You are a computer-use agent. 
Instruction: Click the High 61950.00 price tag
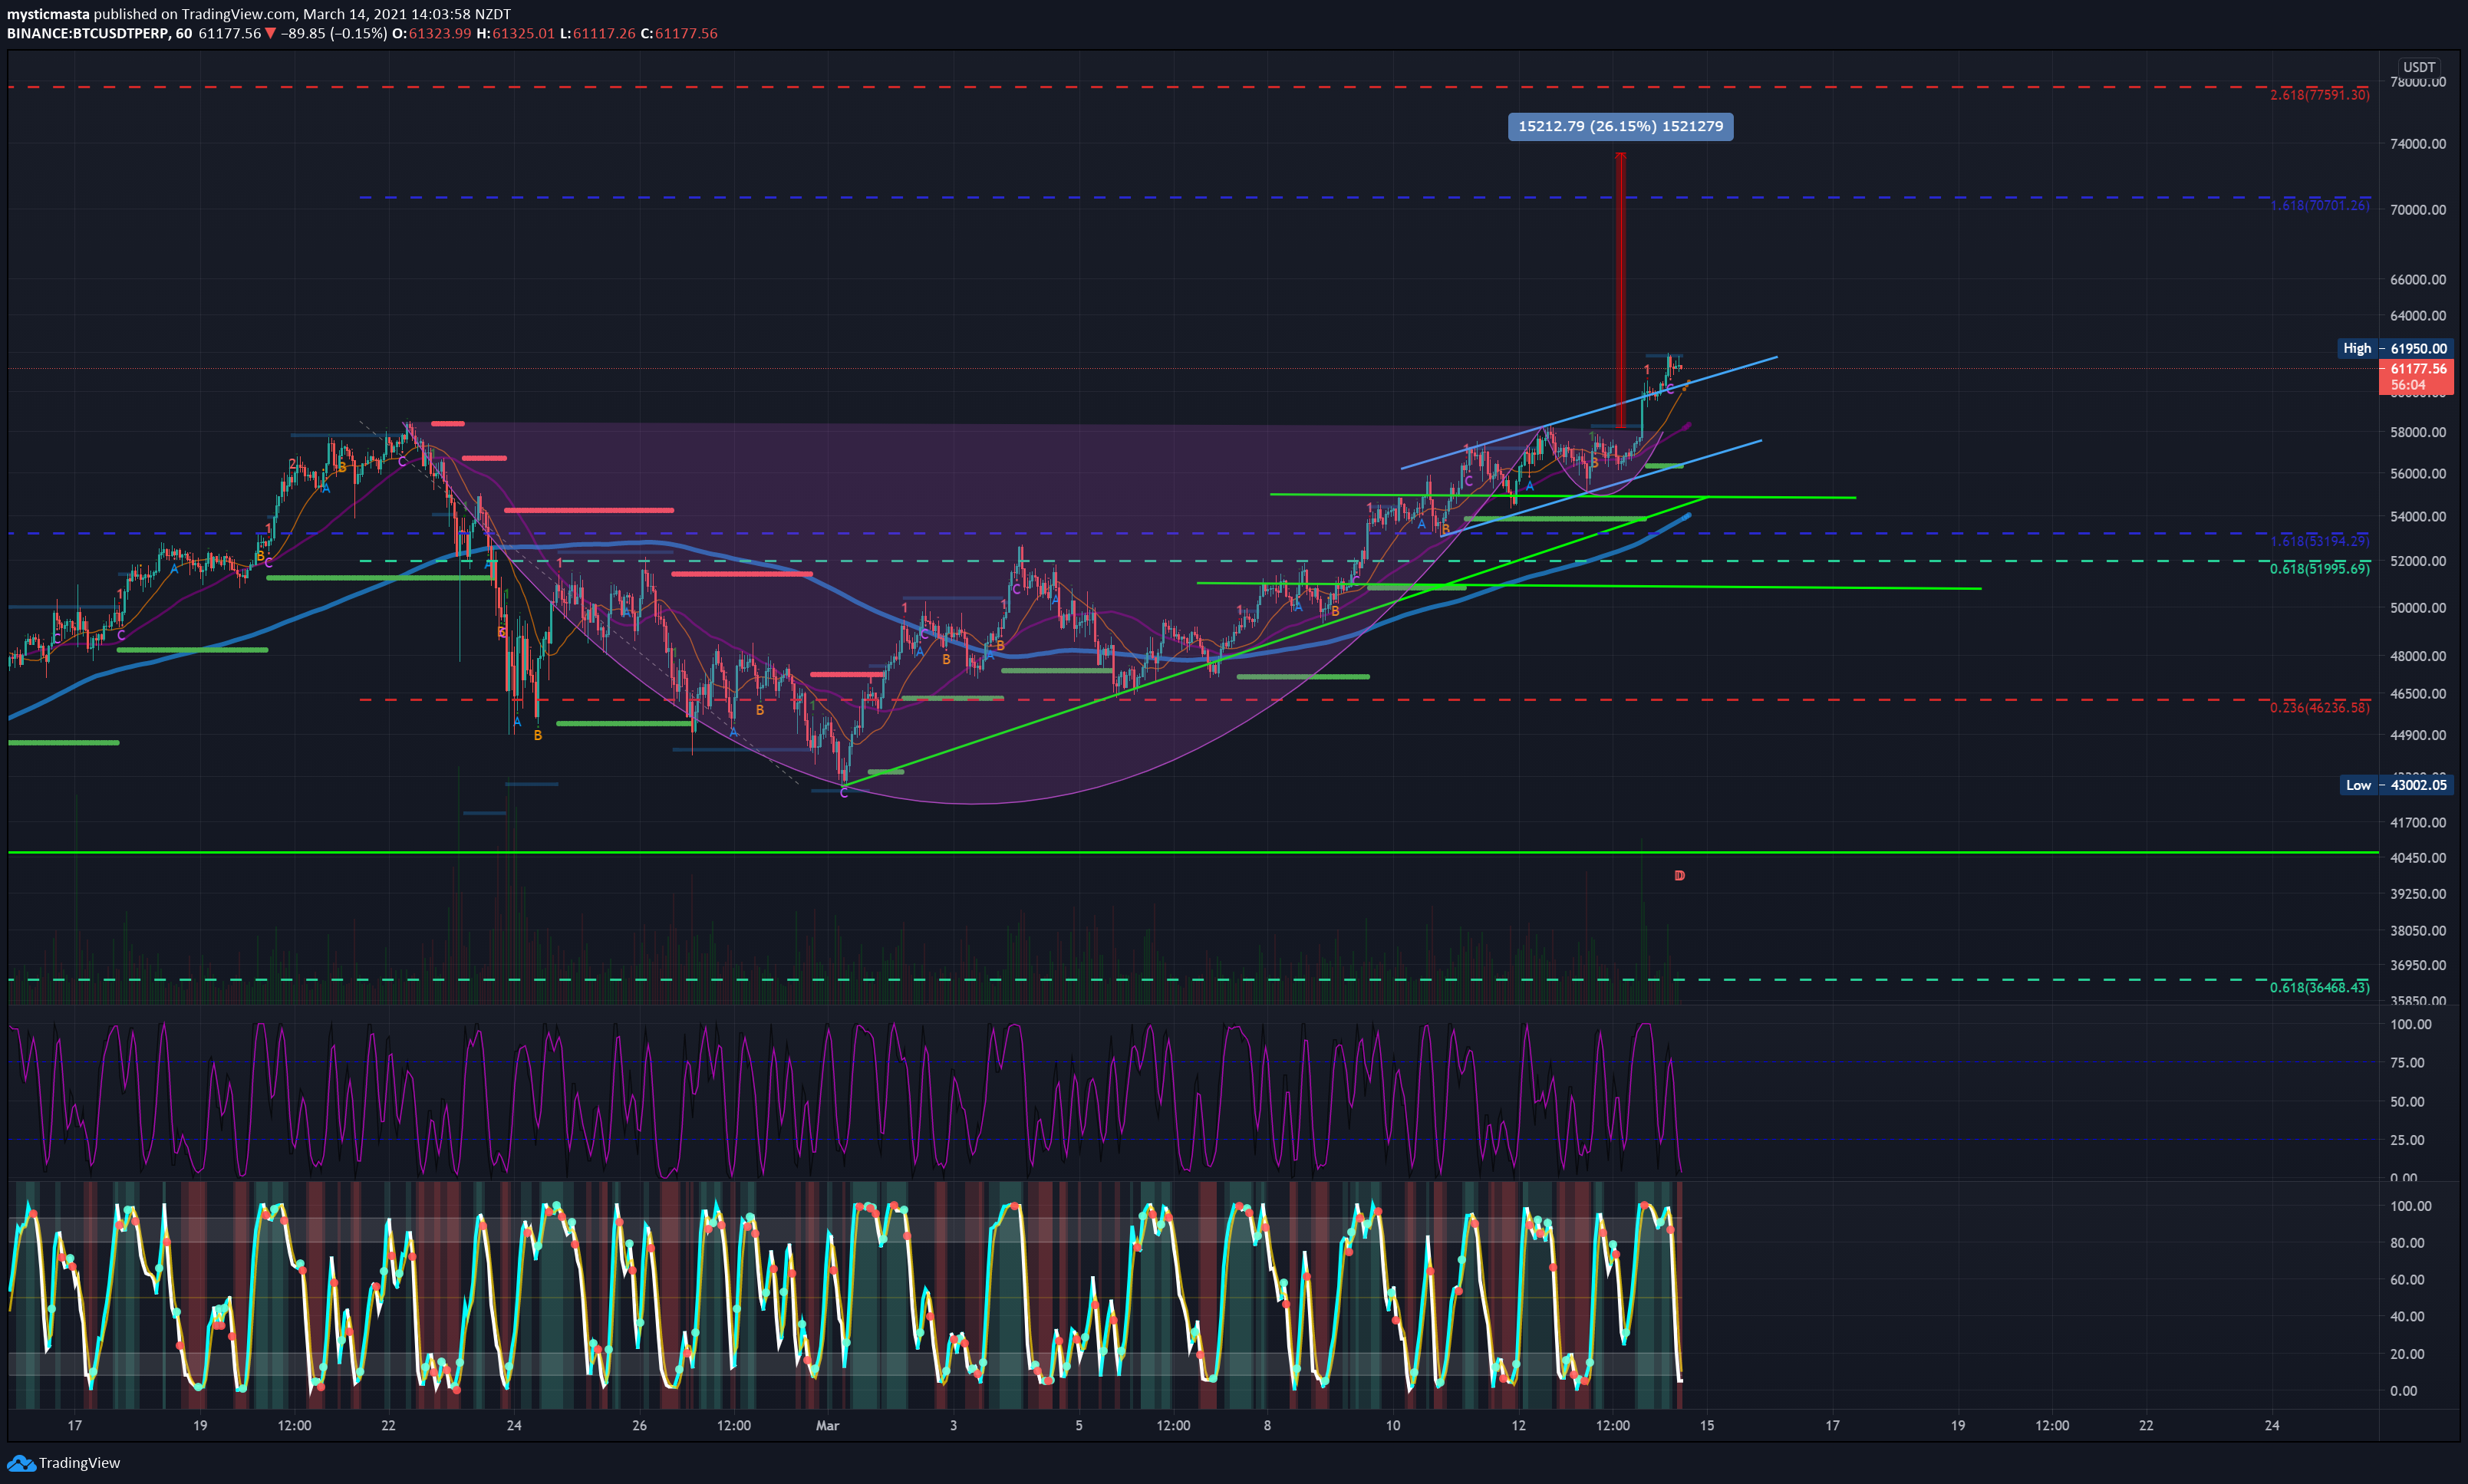click(x=2394, y=348)
